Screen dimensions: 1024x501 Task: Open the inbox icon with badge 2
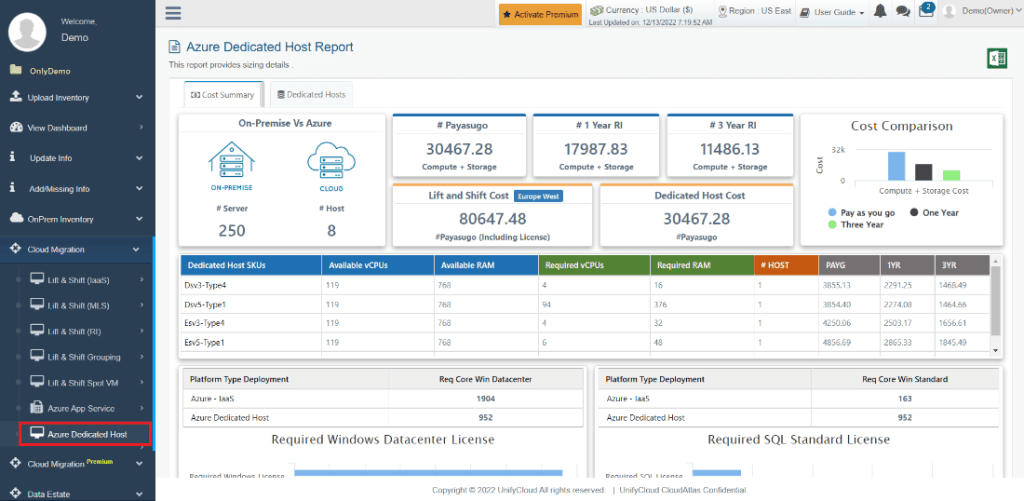(x=926, y=11)
